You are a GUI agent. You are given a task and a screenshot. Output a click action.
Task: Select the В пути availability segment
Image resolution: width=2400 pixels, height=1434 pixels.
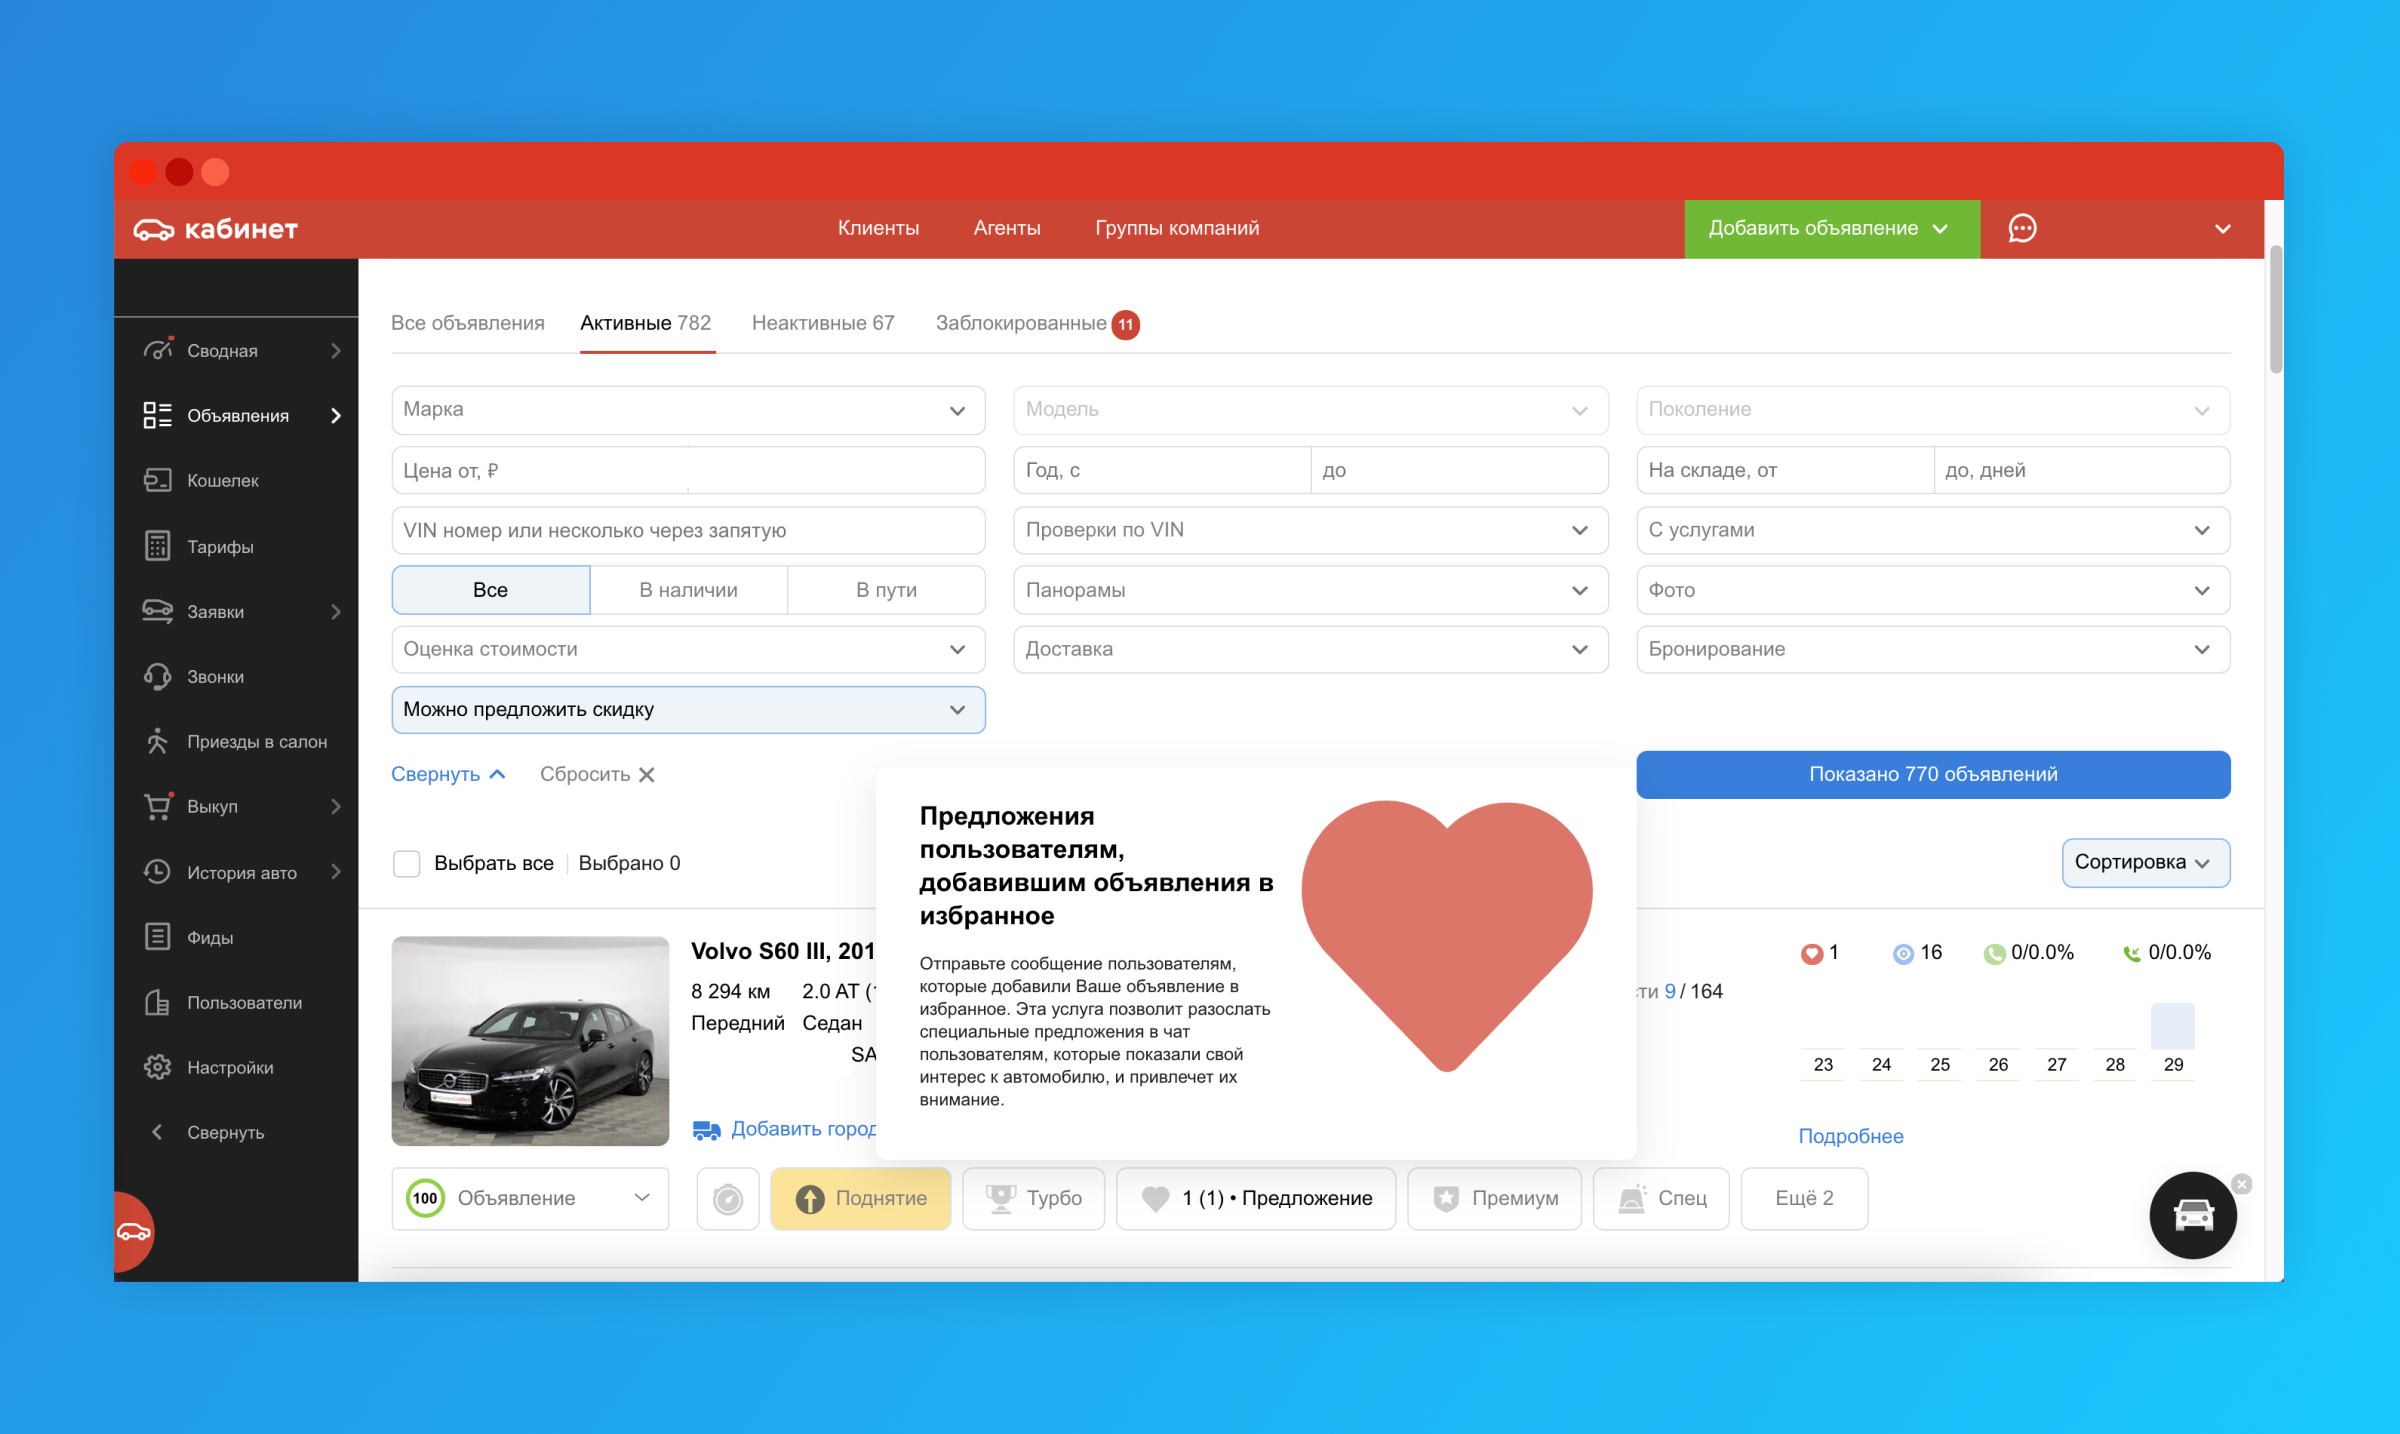tap(886, 590)
